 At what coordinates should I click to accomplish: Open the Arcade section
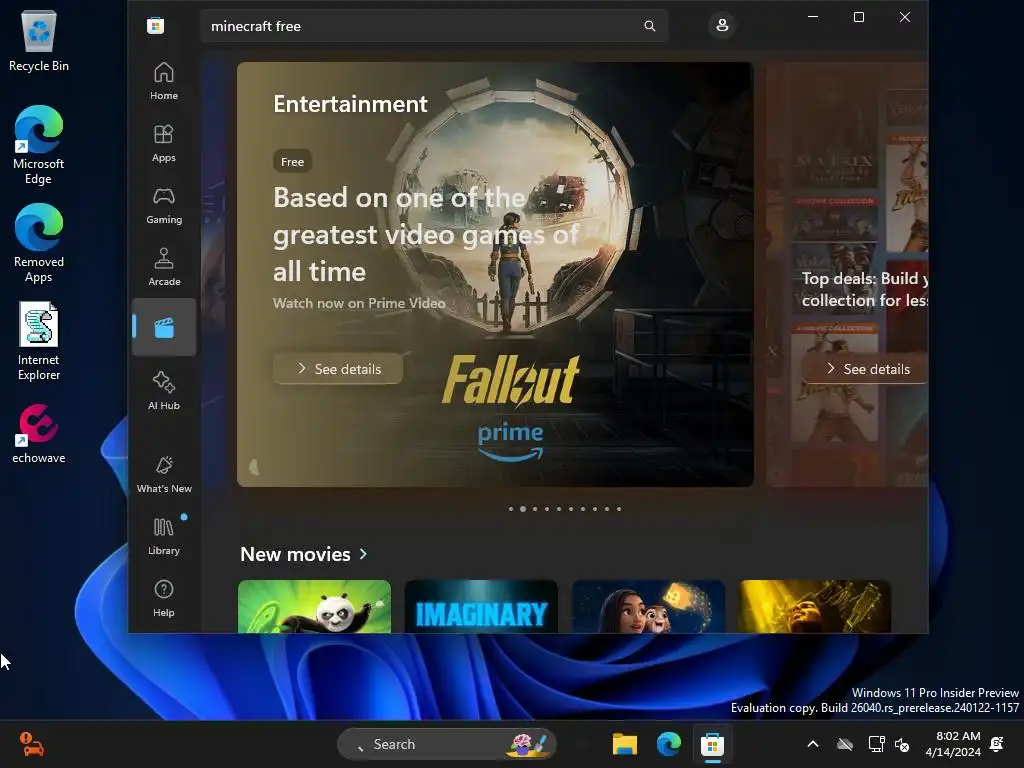coord(163,268)
